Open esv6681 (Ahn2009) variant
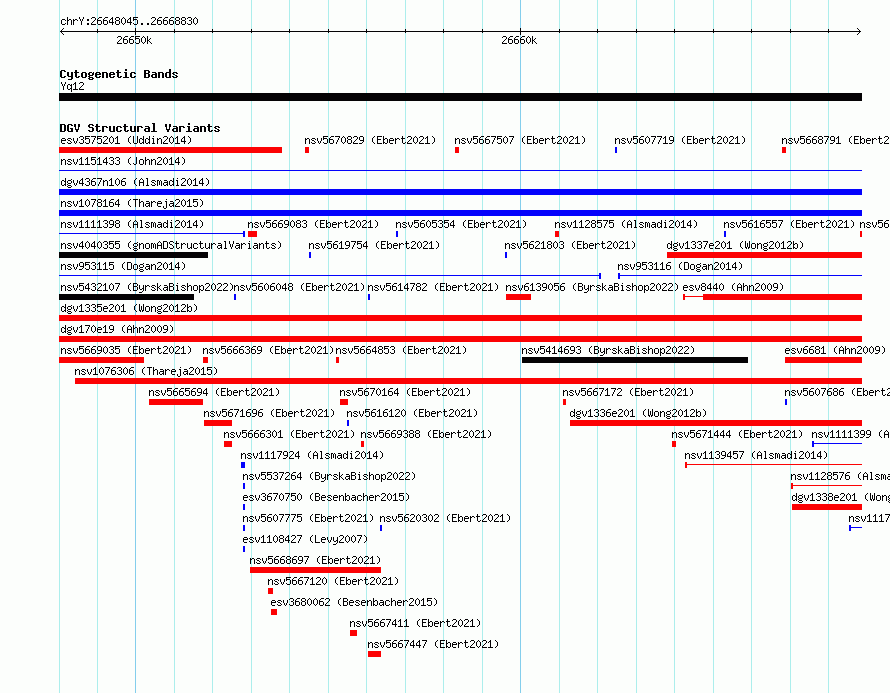 click(x=835, y=350)
